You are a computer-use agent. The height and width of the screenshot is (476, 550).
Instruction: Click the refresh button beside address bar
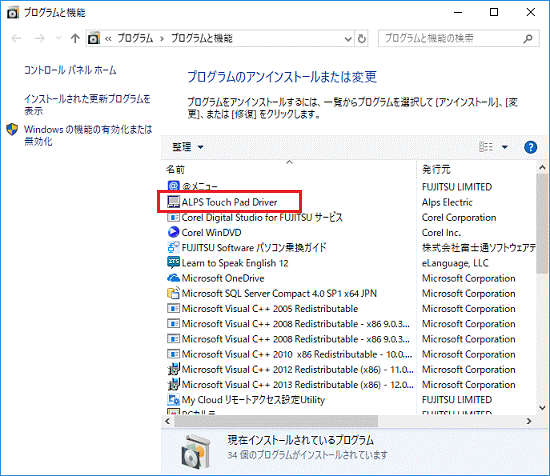pos(362,38)
